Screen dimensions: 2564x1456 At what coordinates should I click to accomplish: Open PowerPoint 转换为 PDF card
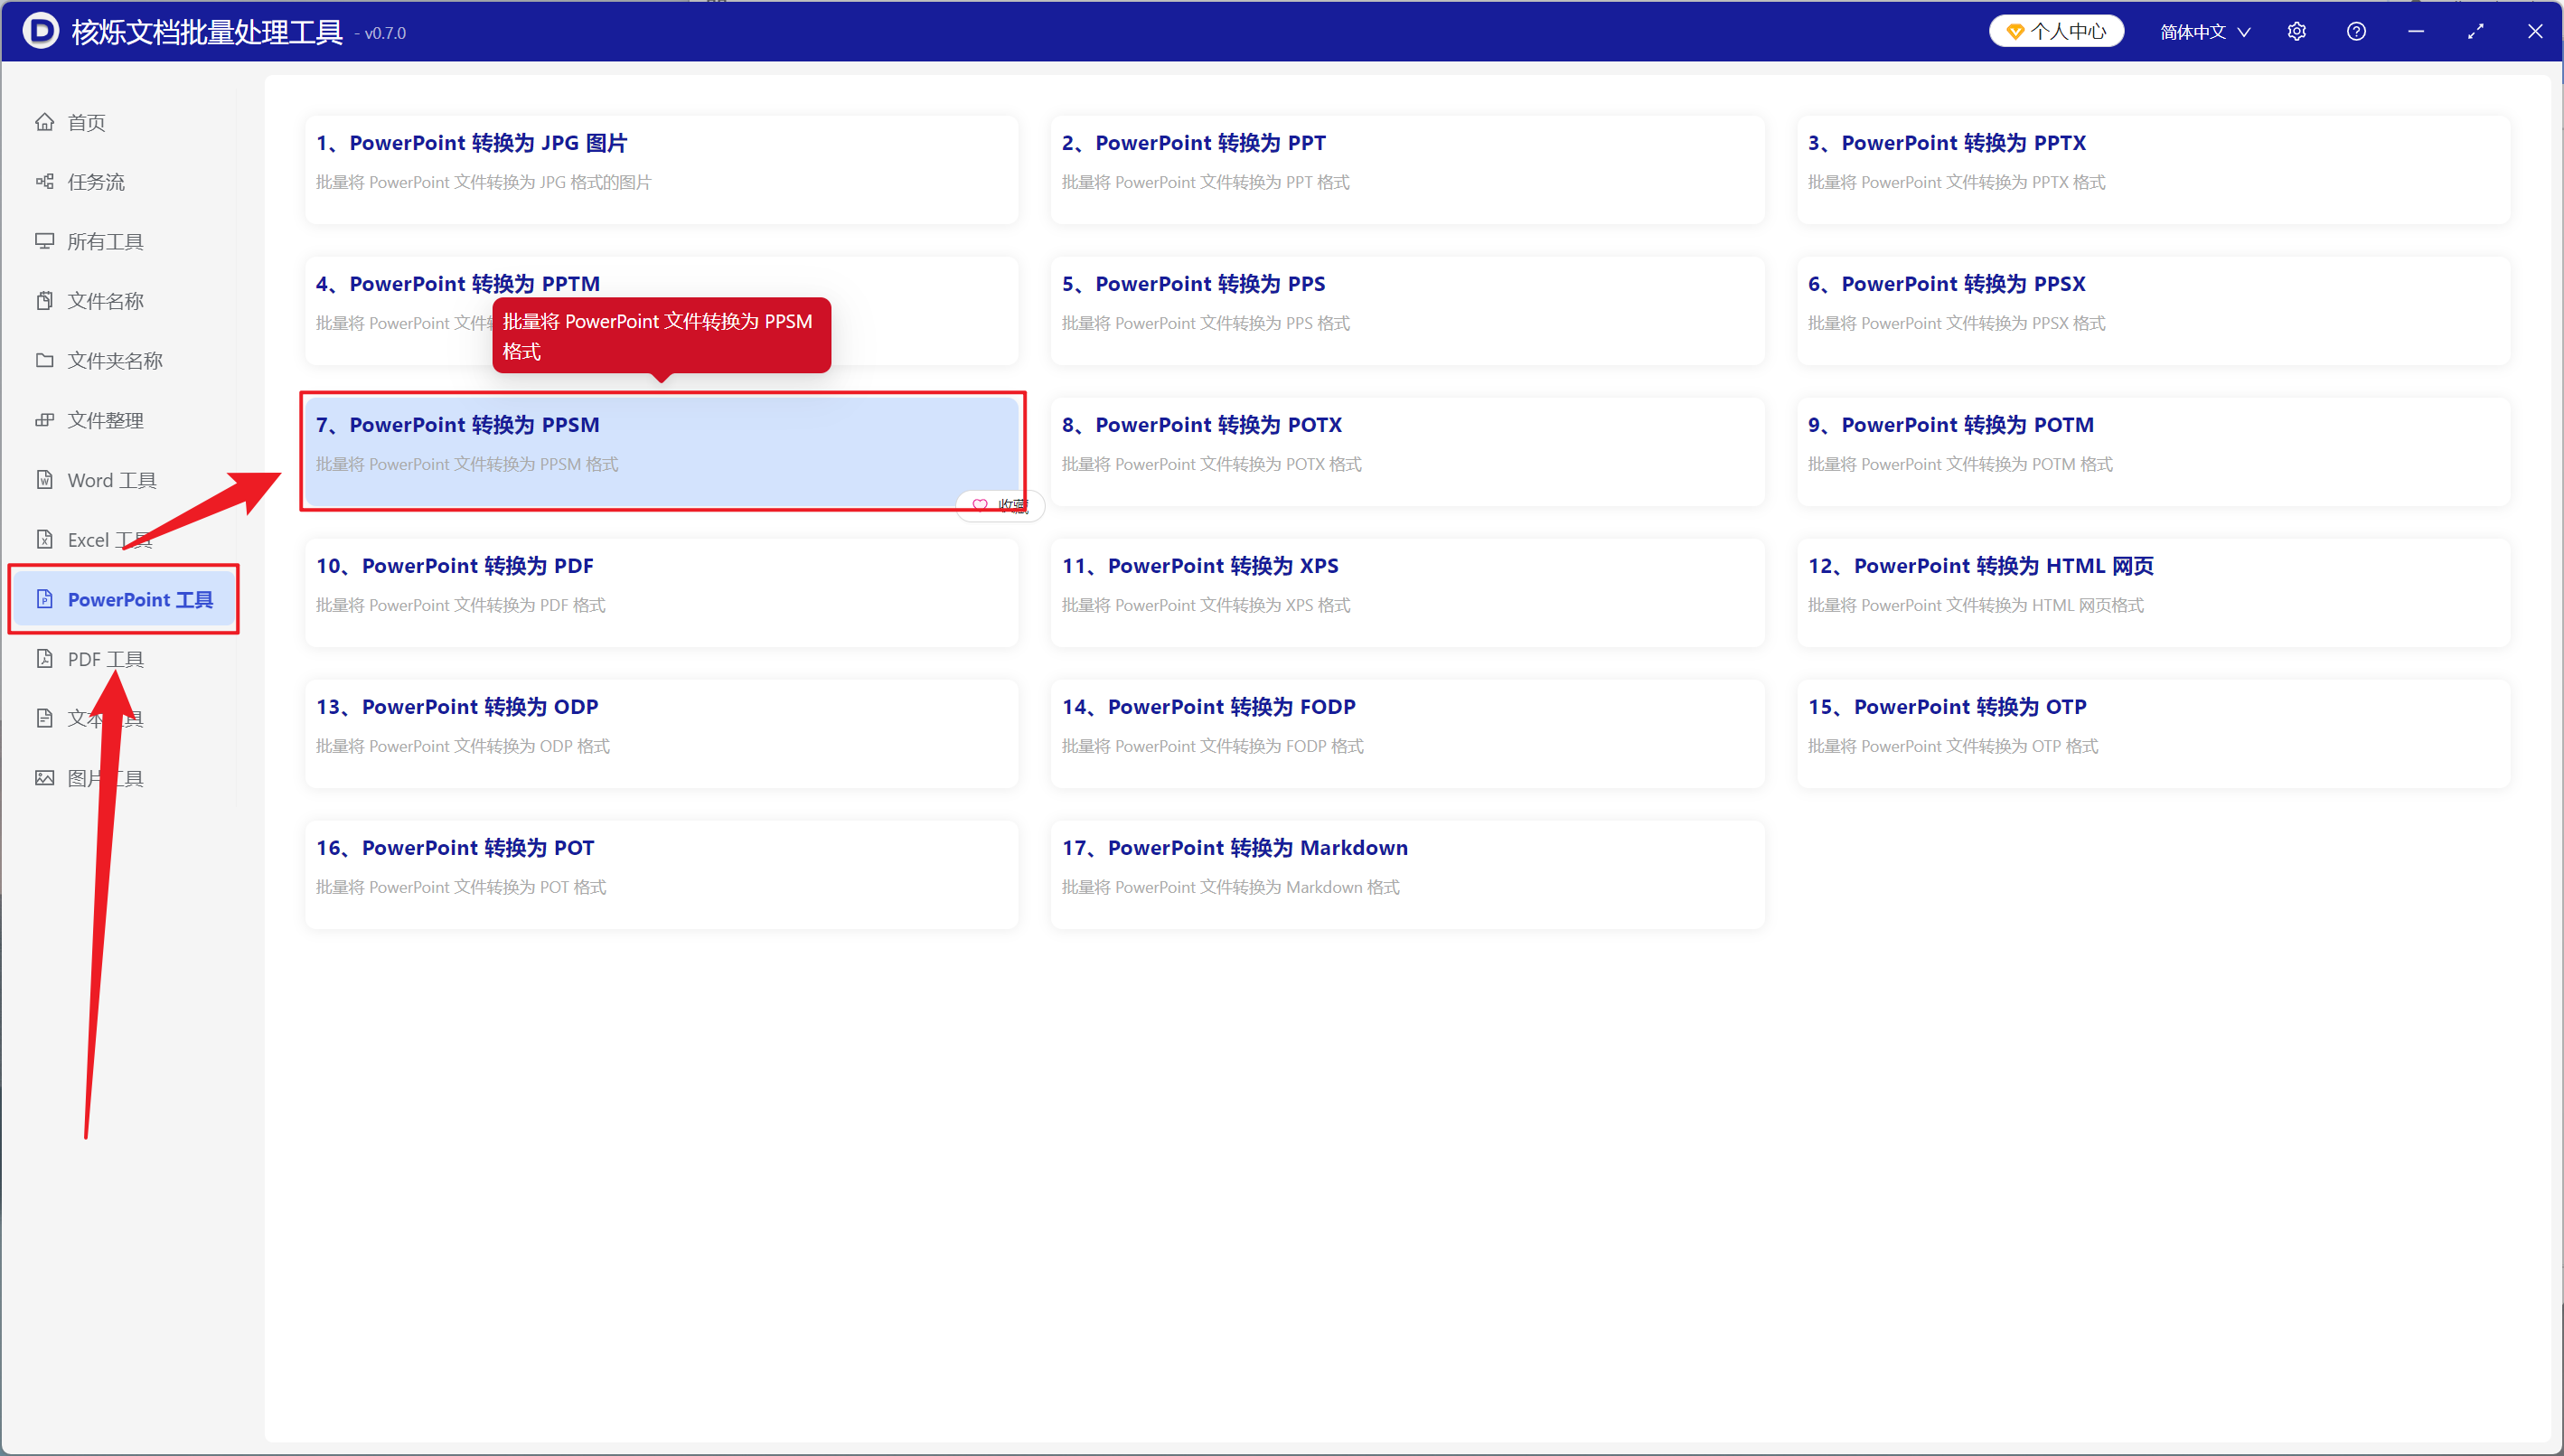(x=661, y=592)
